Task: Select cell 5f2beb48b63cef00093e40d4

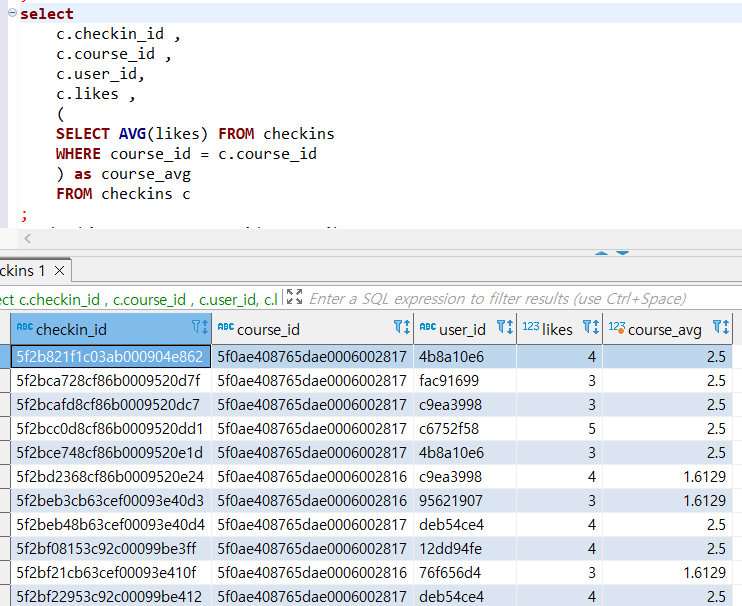Action: pos(111,525)
